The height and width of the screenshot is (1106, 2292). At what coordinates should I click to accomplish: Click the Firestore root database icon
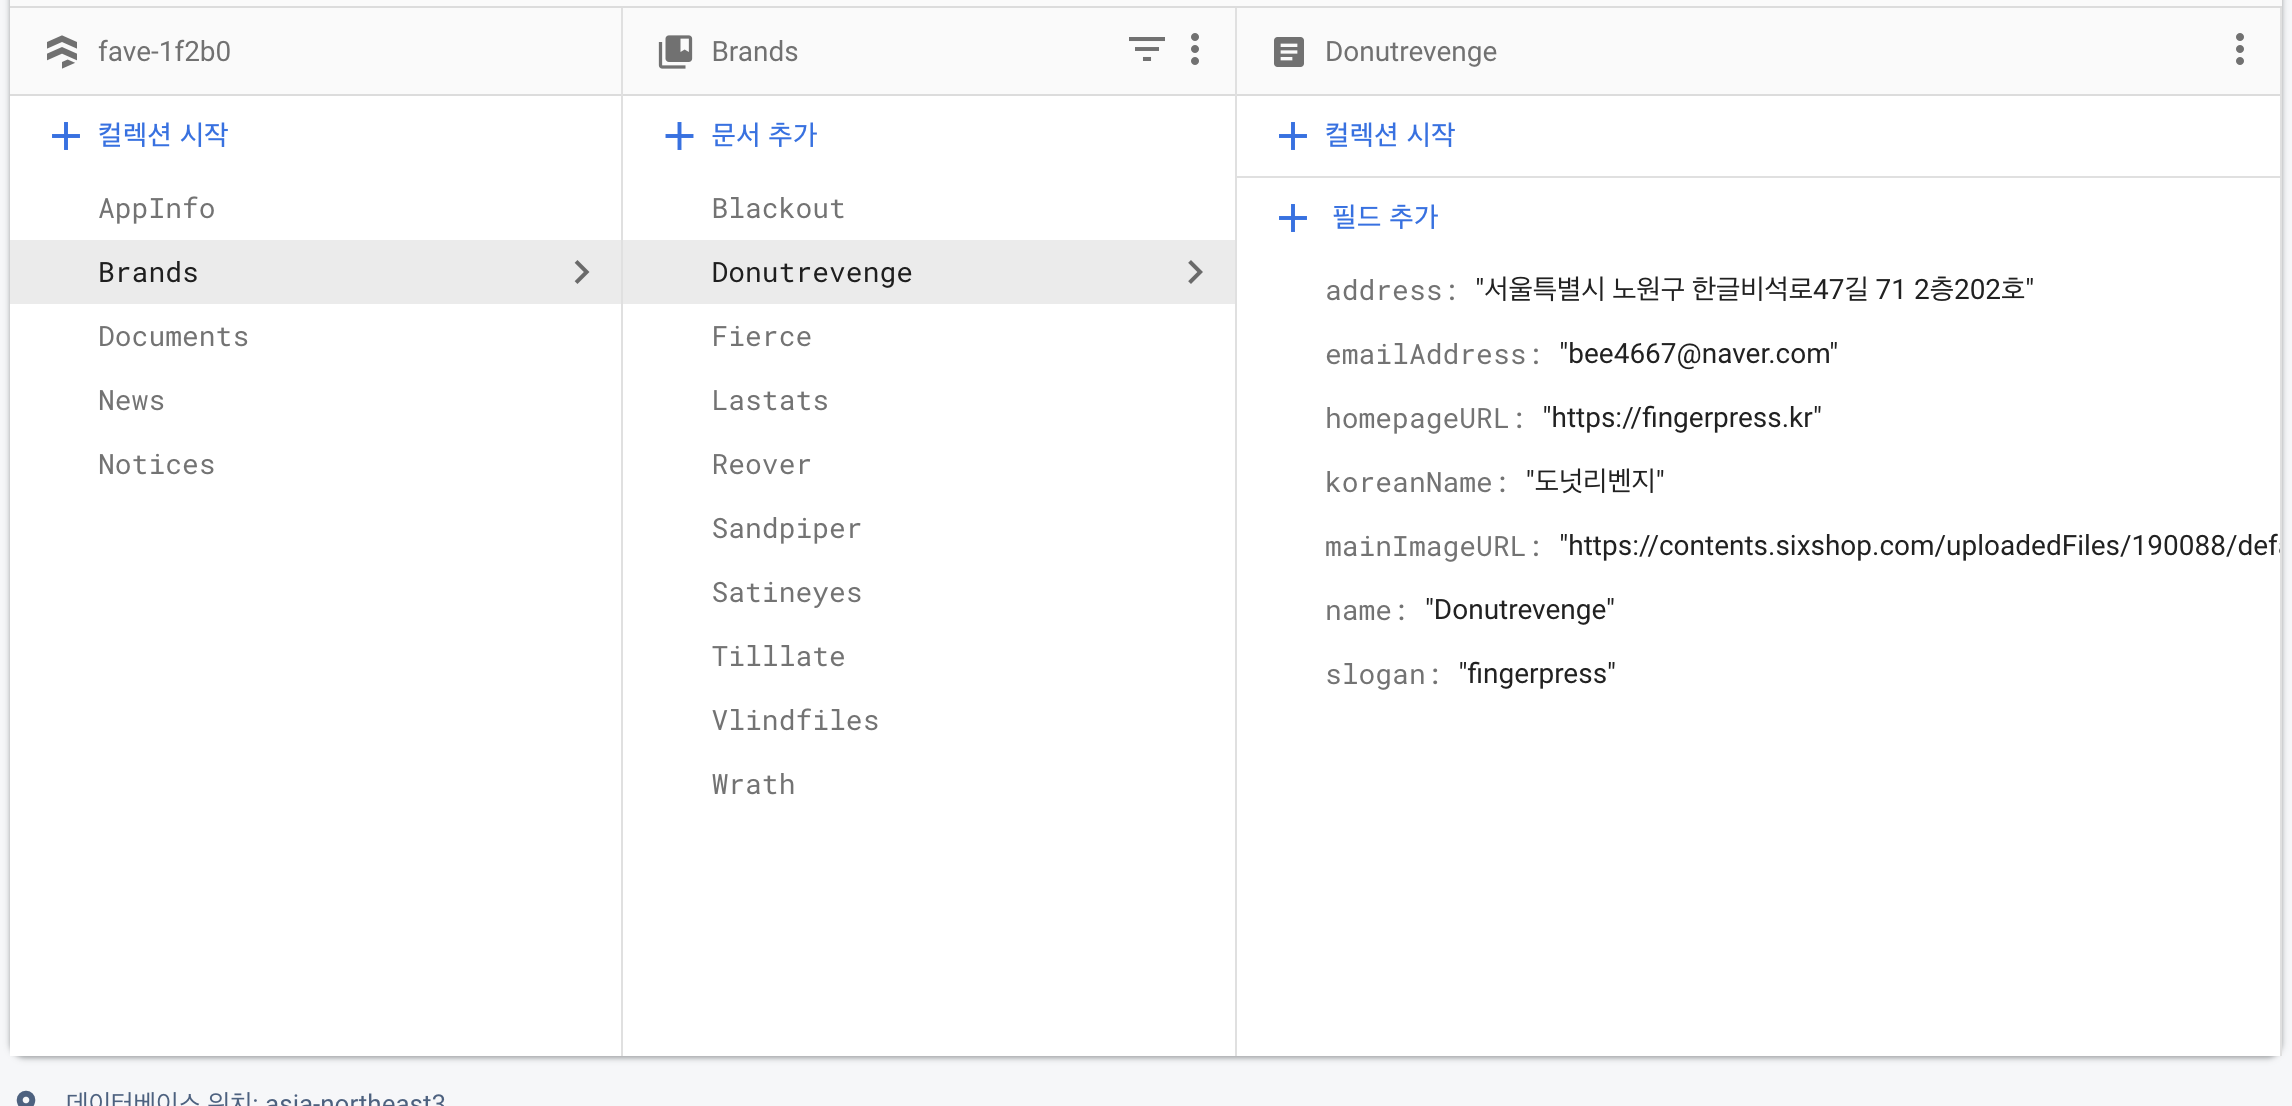pyautogui.click(x=62, y=51)
